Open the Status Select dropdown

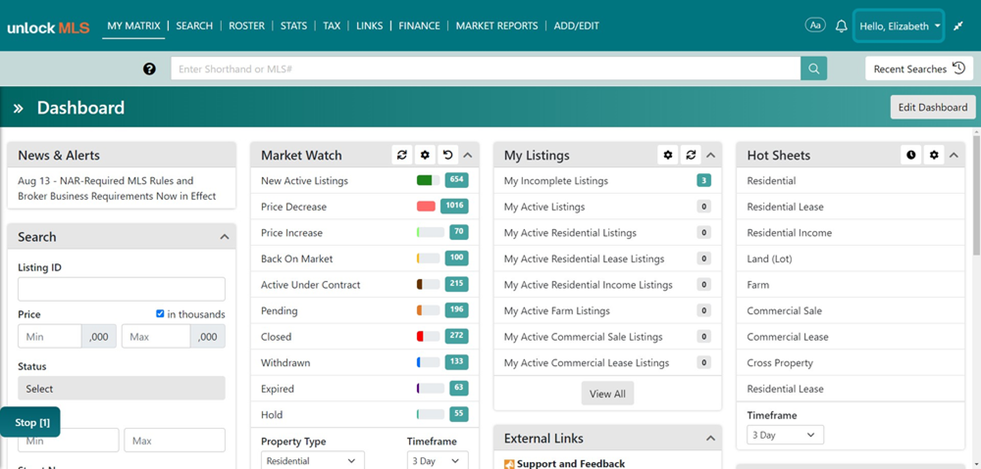point(121,388)
